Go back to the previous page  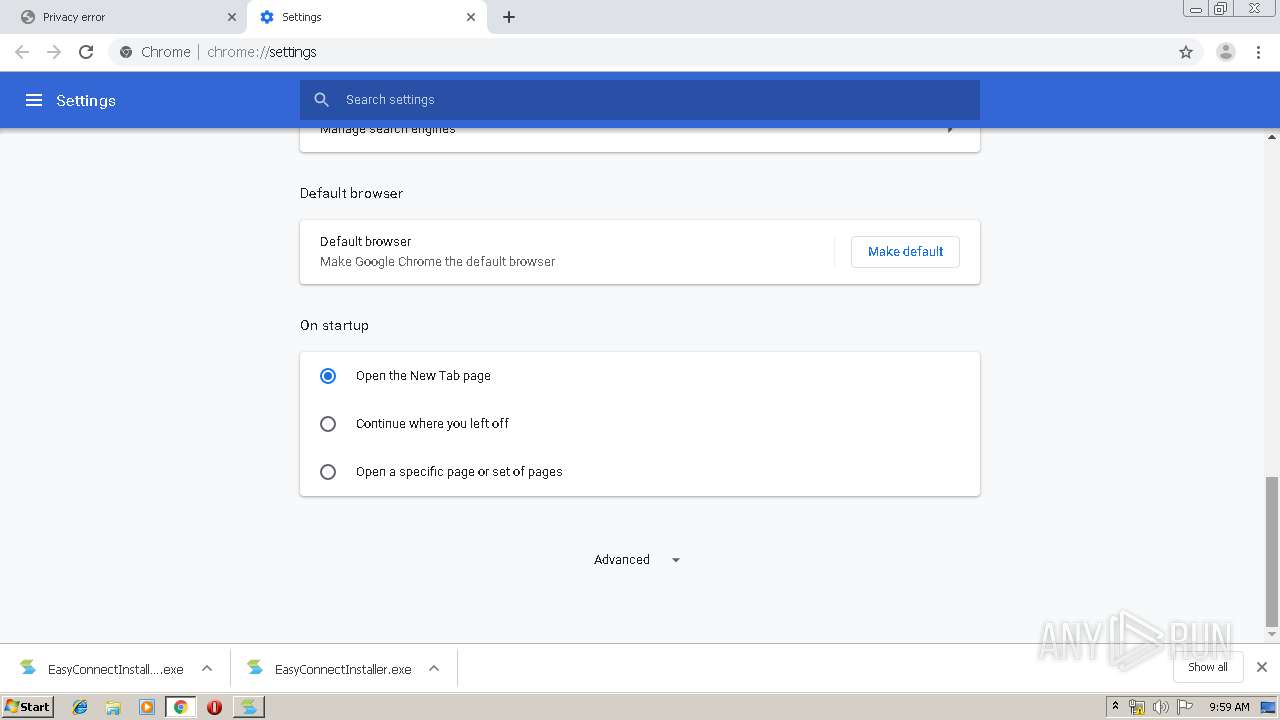tap(22, 52)
